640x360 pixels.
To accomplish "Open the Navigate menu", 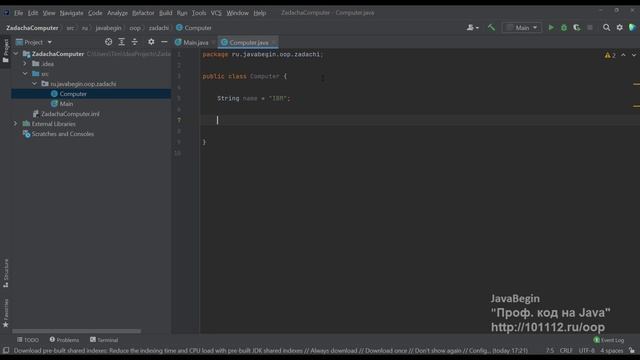I will [71, 13].
